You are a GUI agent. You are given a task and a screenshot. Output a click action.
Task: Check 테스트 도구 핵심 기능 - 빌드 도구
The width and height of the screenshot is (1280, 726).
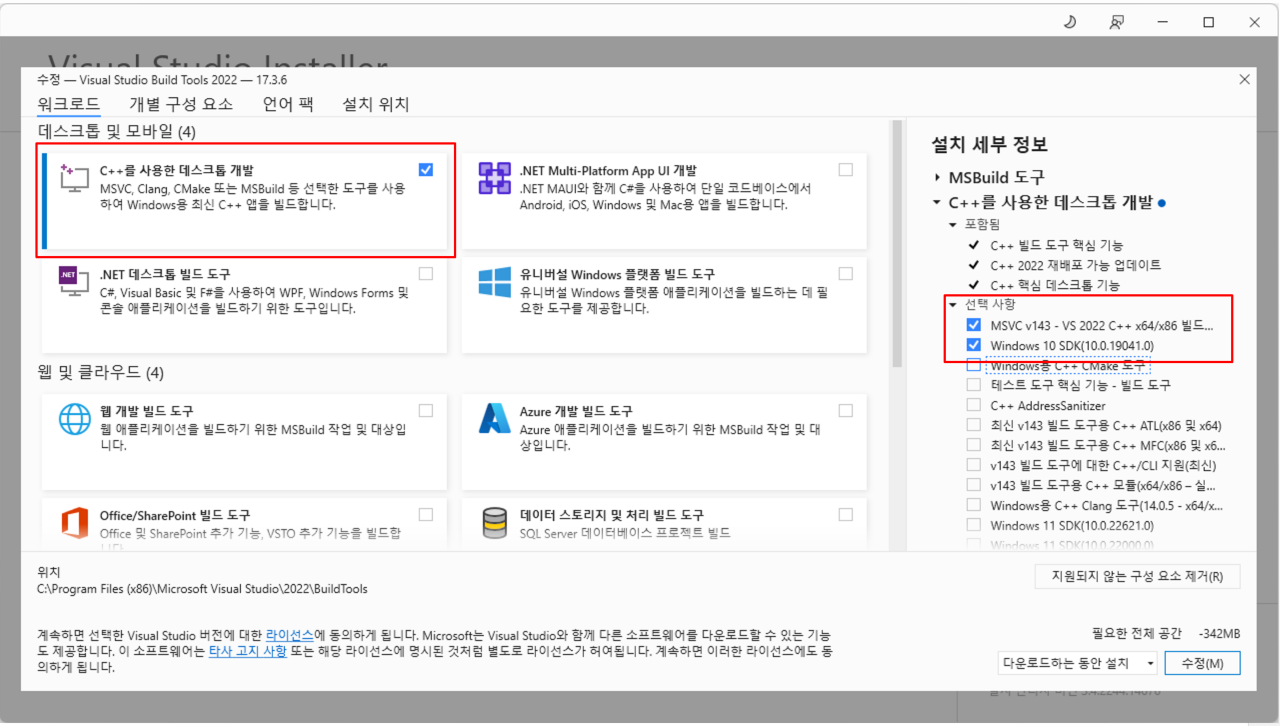click(x=974, y=385)
